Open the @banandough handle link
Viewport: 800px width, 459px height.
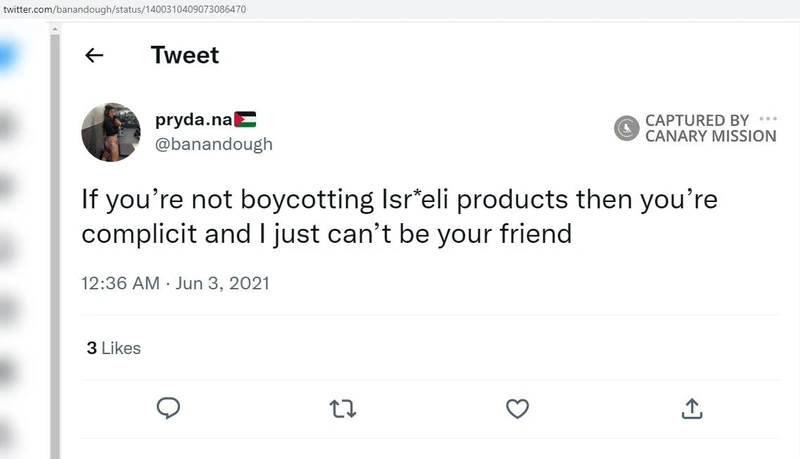coord(213,144)
